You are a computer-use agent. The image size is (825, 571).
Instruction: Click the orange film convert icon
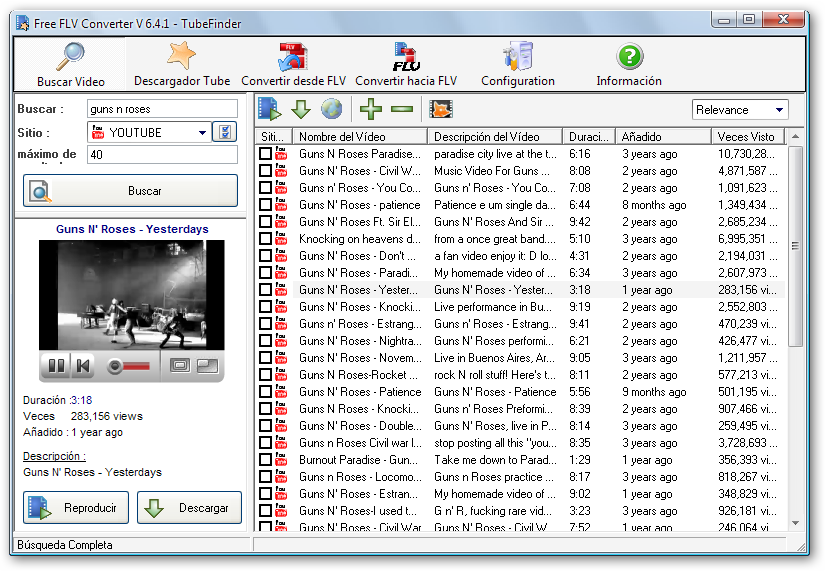tap(440, 109)
